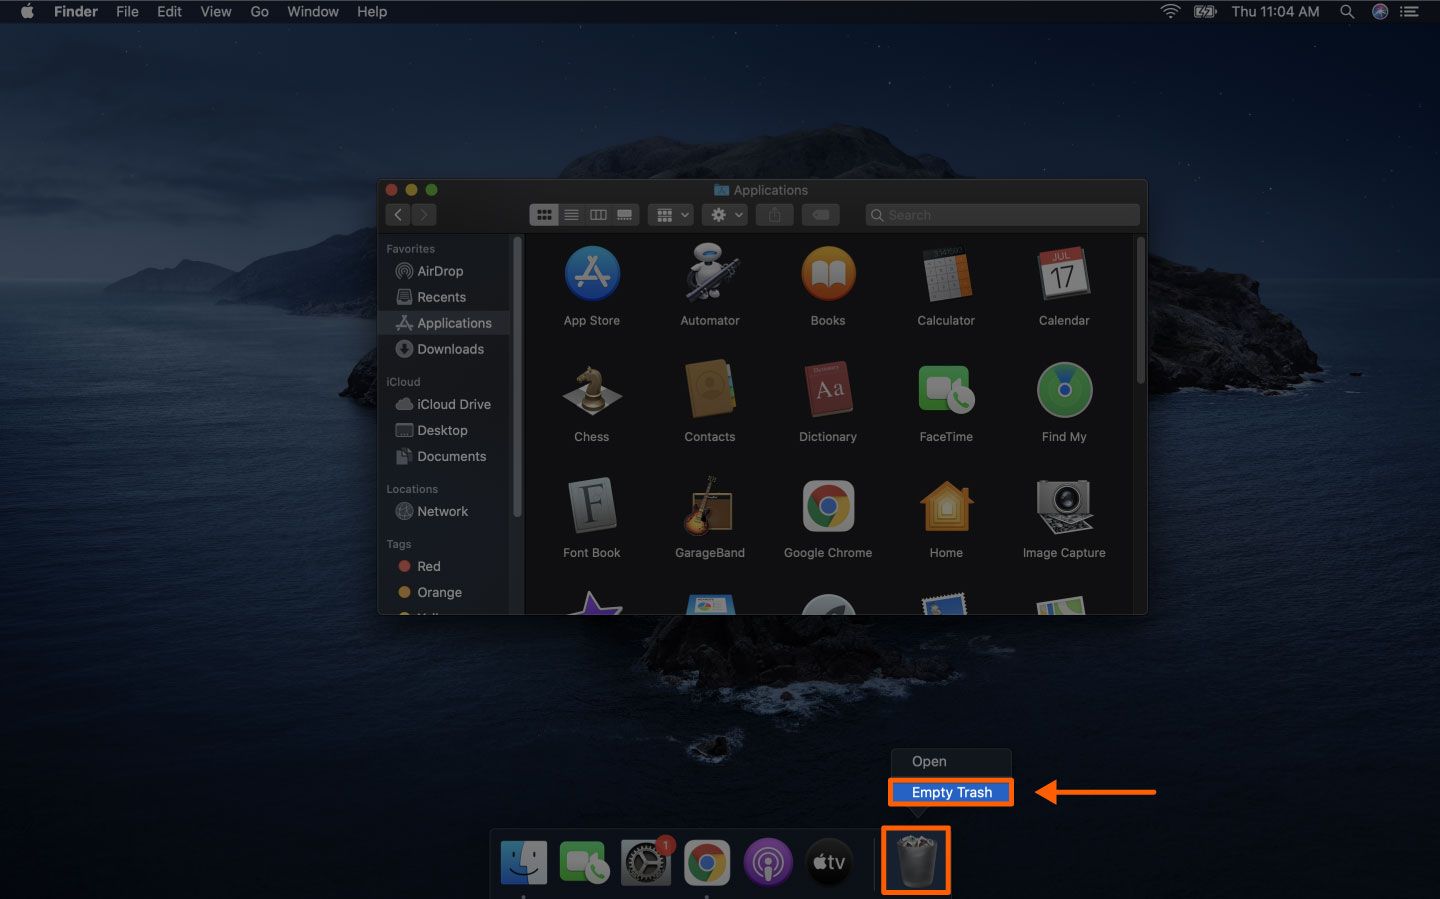Switch Finder to column view

click(x=598, y=215)
